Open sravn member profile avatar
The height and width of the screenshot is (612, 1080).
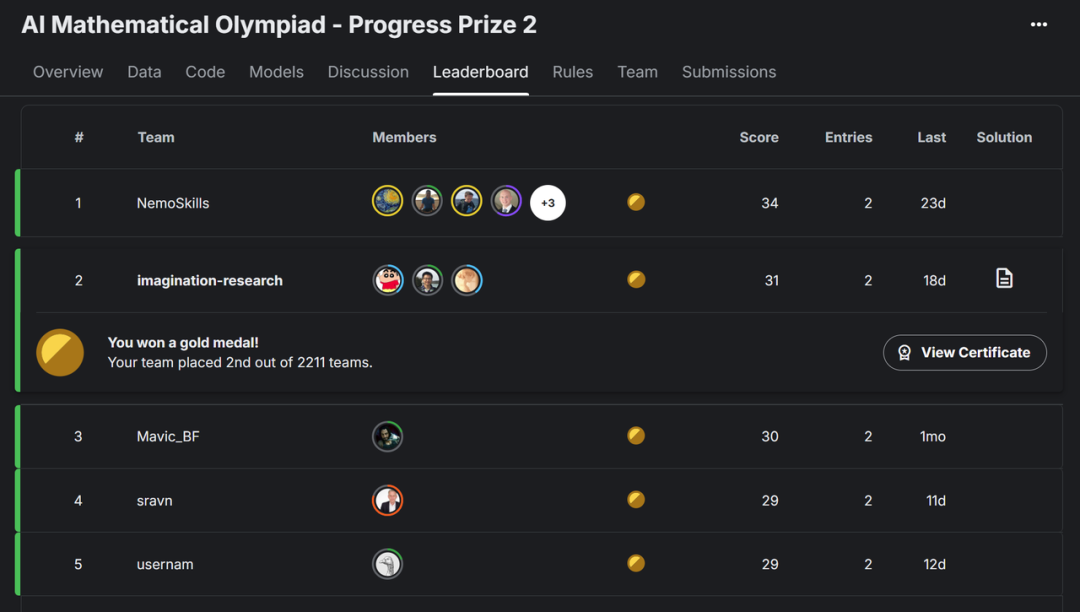point(387,500)
